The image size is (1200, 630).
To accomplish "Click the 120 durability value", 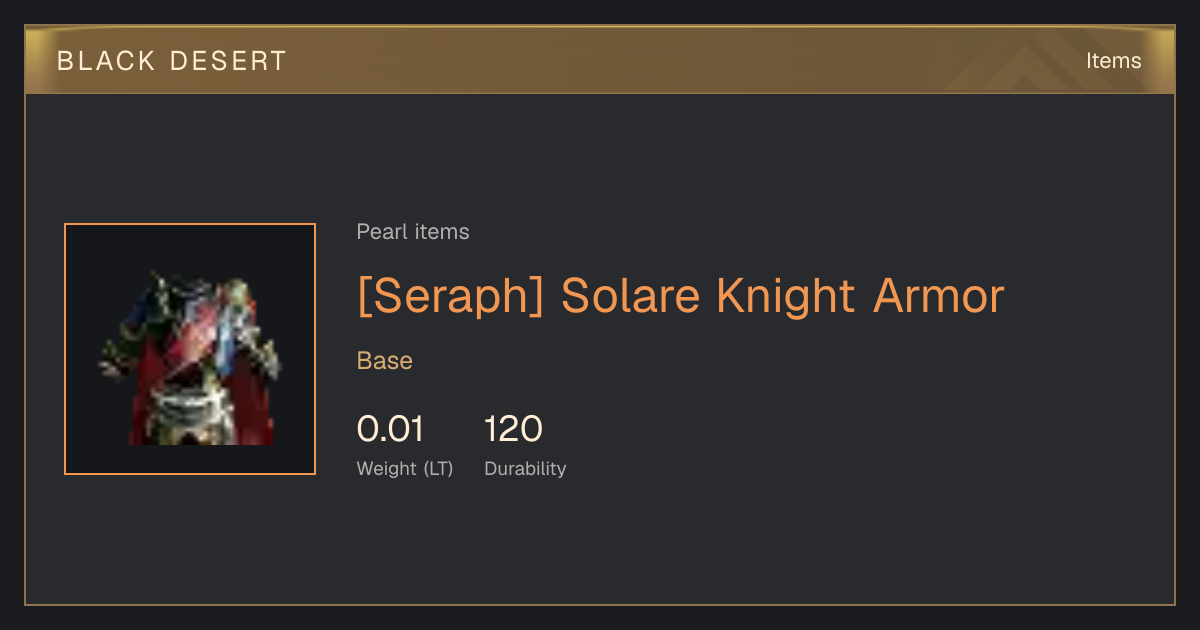I will [x=513, y=429].
